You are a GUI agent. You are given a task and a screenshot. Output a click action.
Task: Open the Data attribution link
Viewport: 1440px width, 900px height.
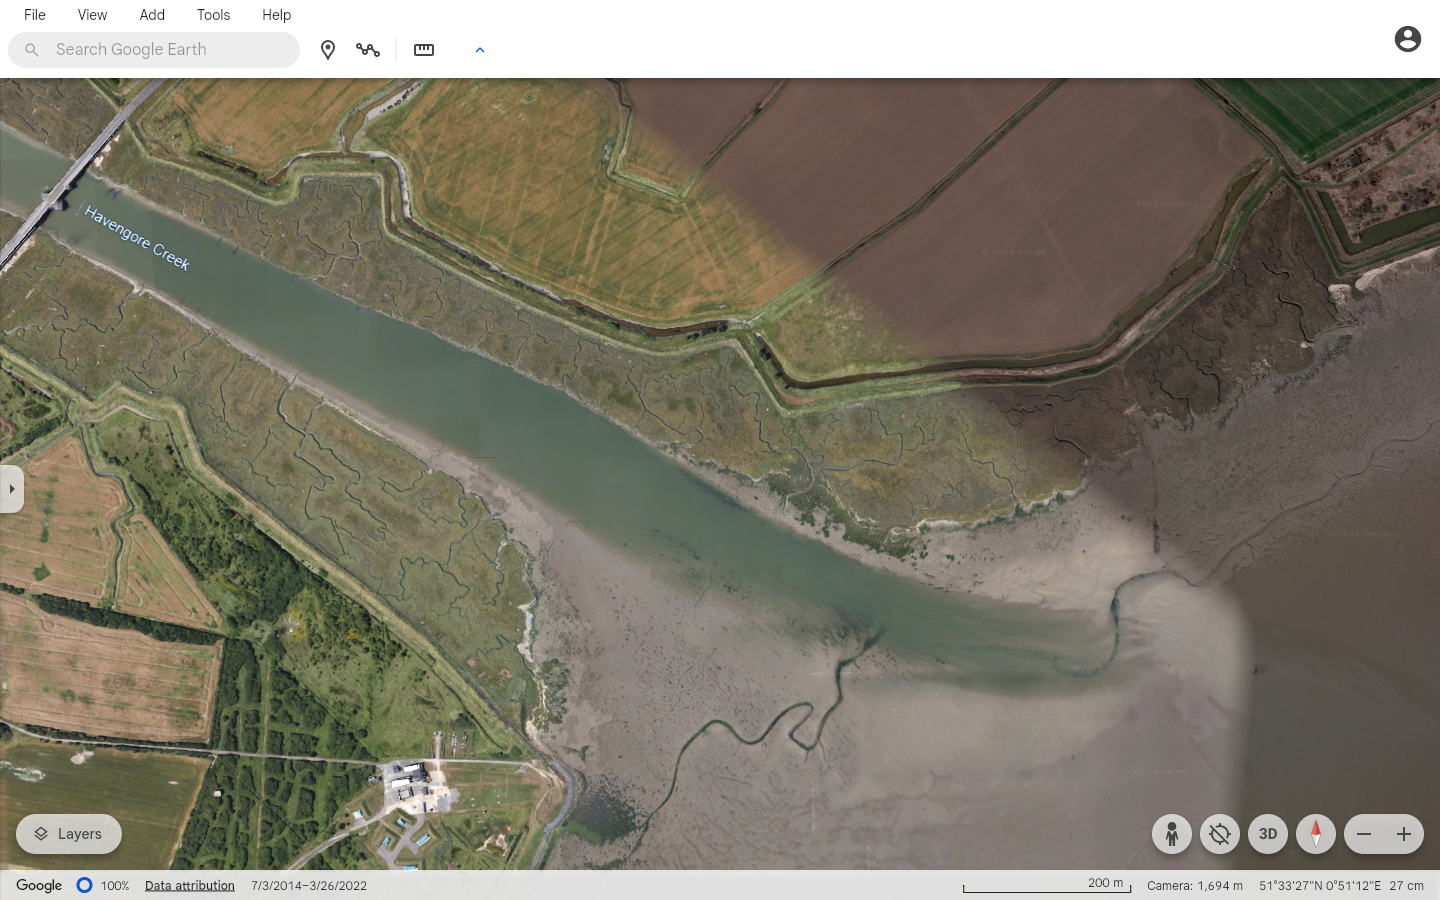[190, 886]
